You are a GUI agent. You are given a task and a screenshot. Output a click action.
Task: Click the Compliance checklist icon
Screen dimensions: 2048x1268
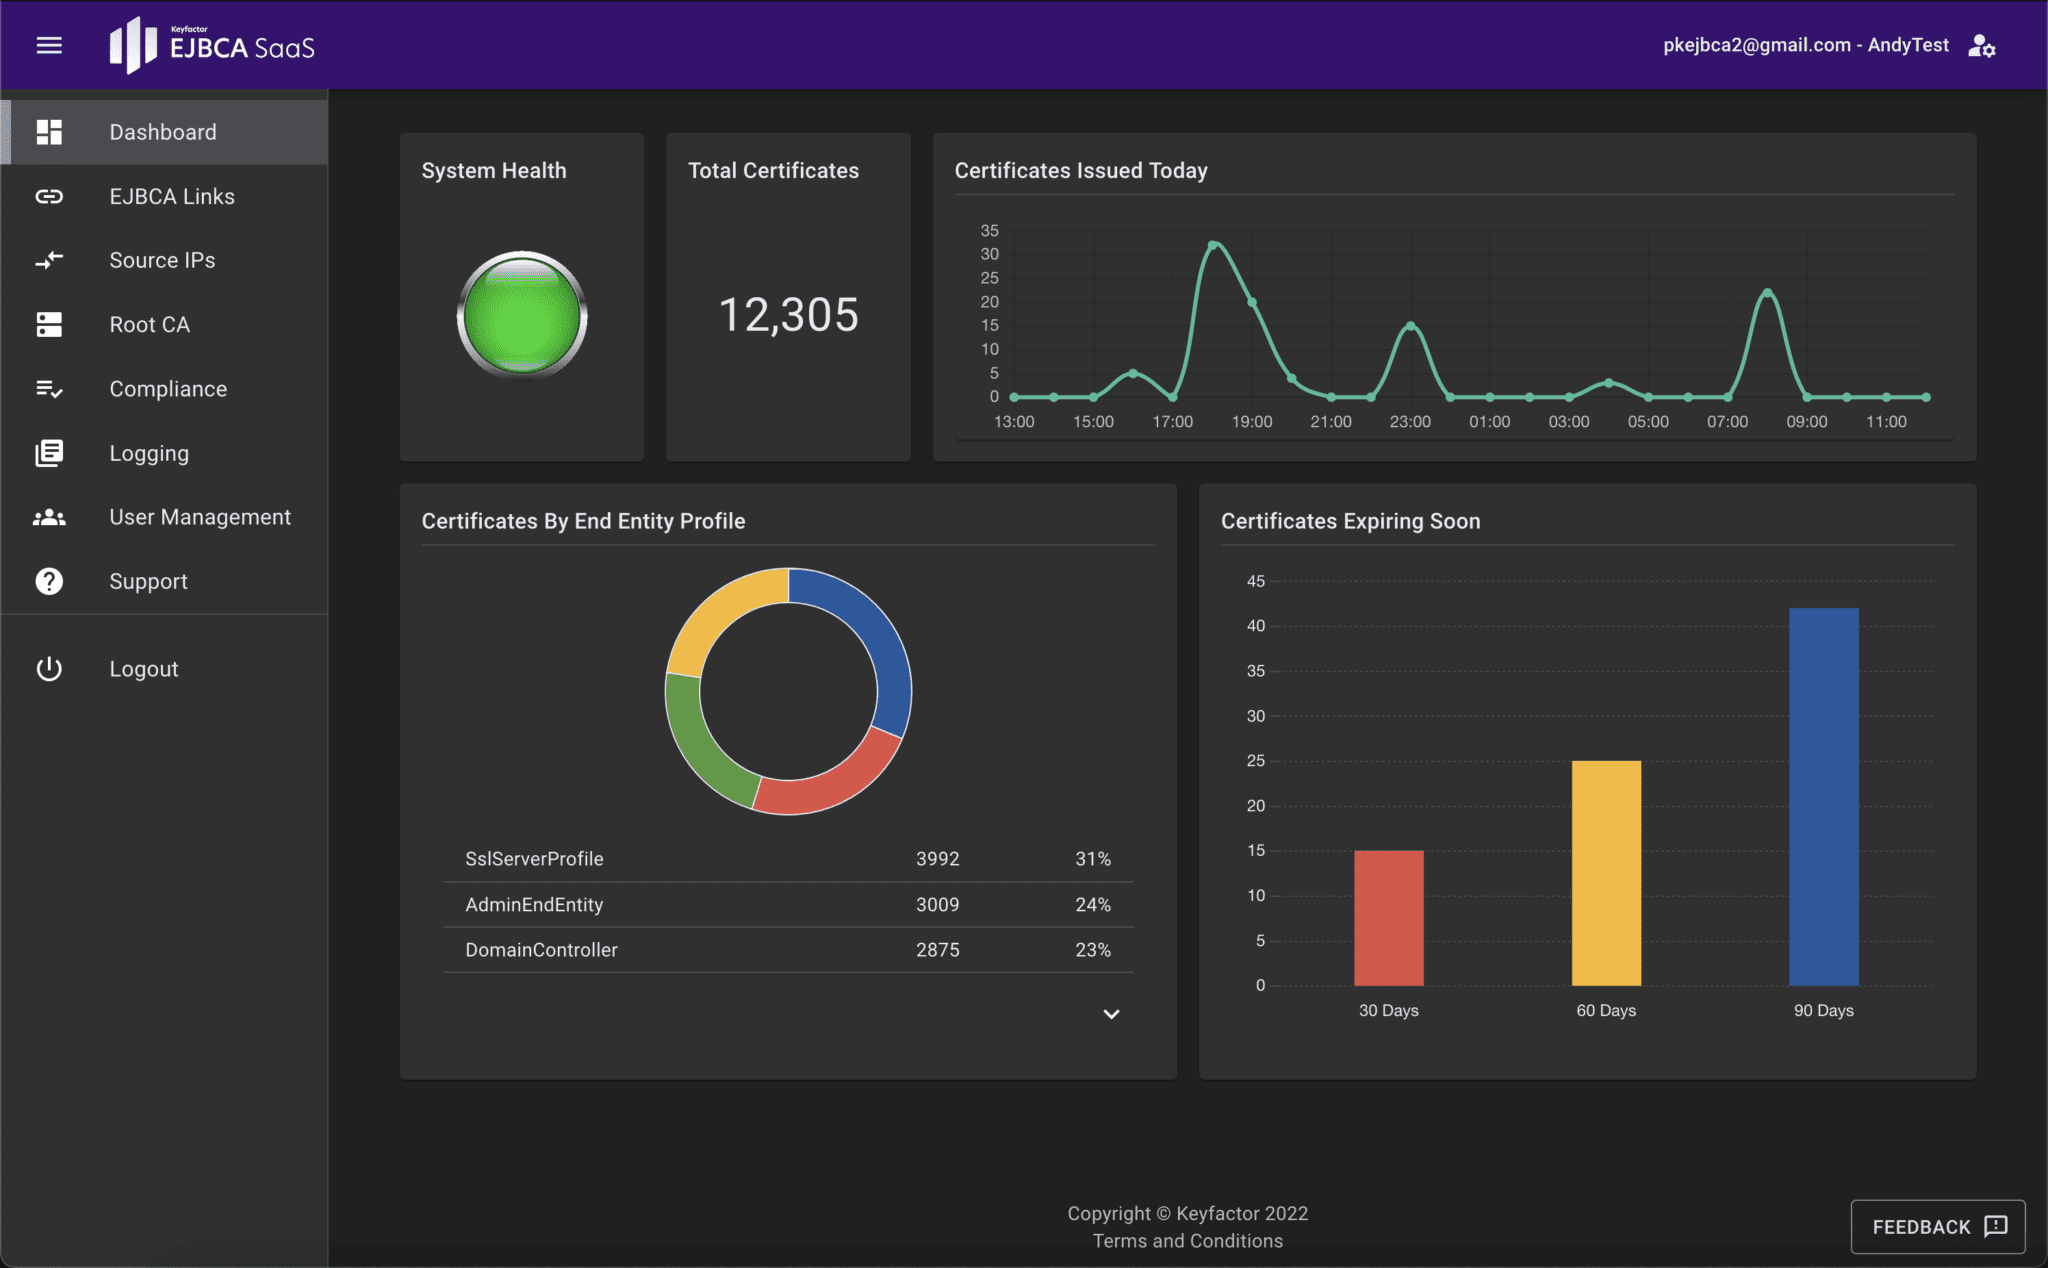[49, 389]
